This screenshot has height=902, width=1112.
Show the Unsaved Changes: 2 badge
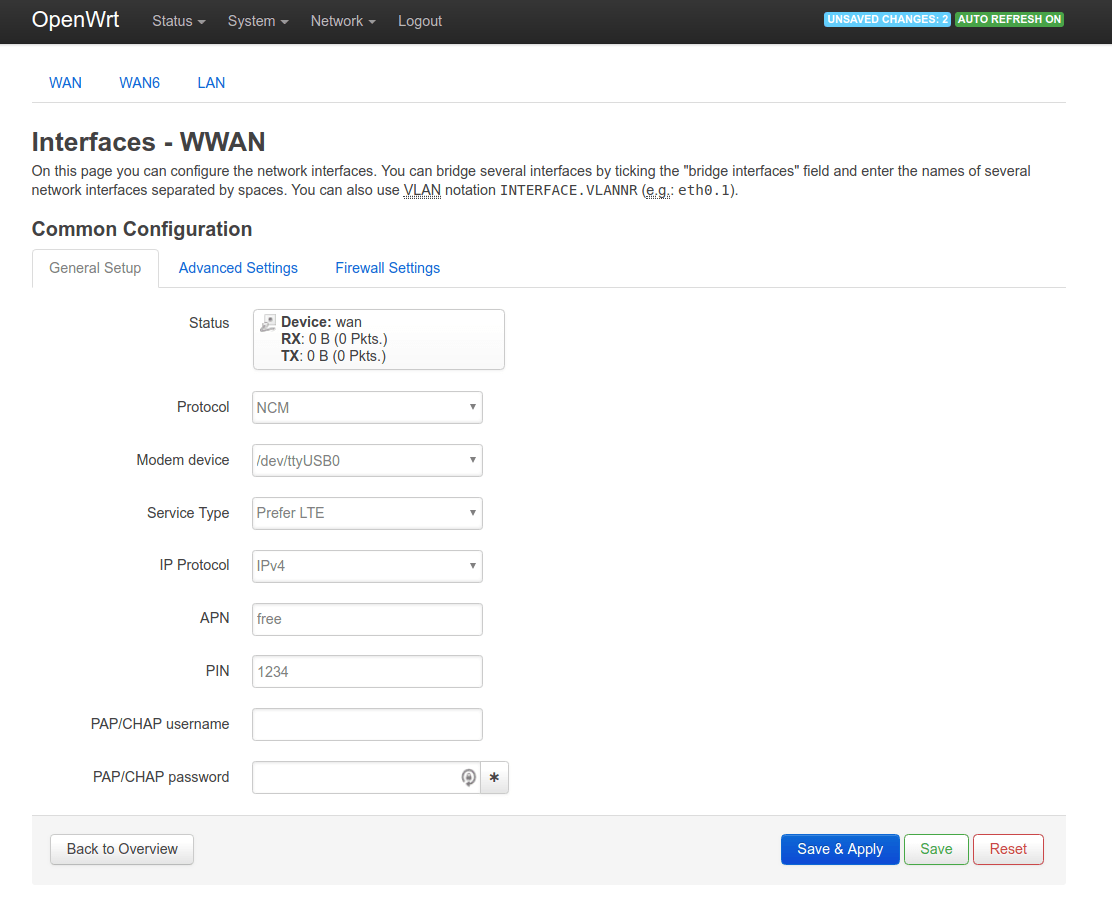coord(887,19)
